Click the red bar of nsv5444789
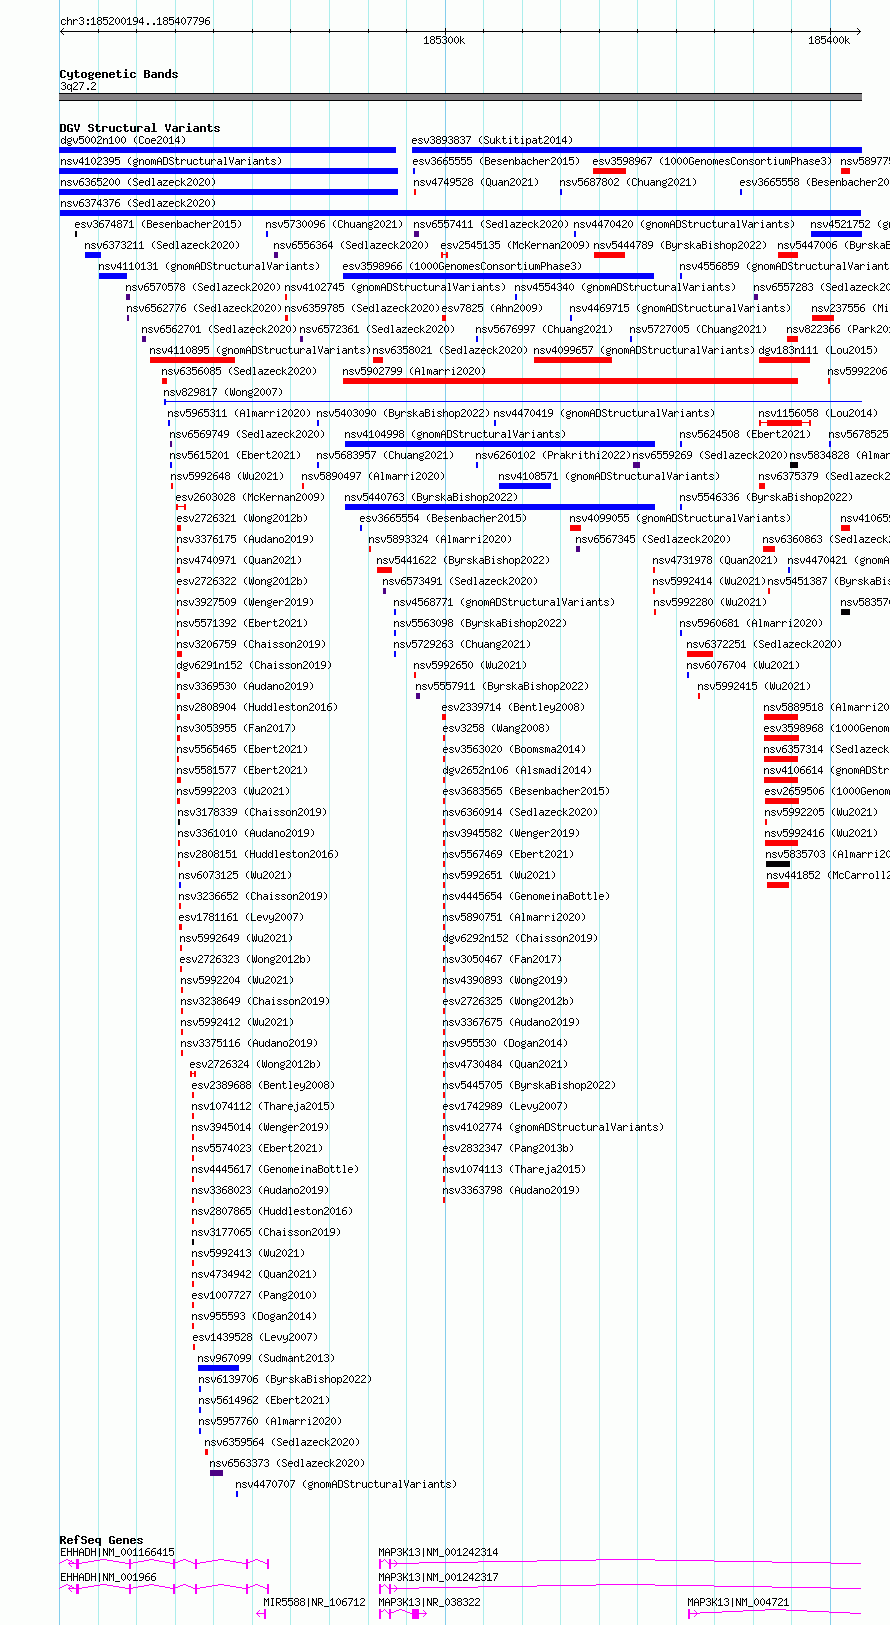 click(x=609, y=255)
